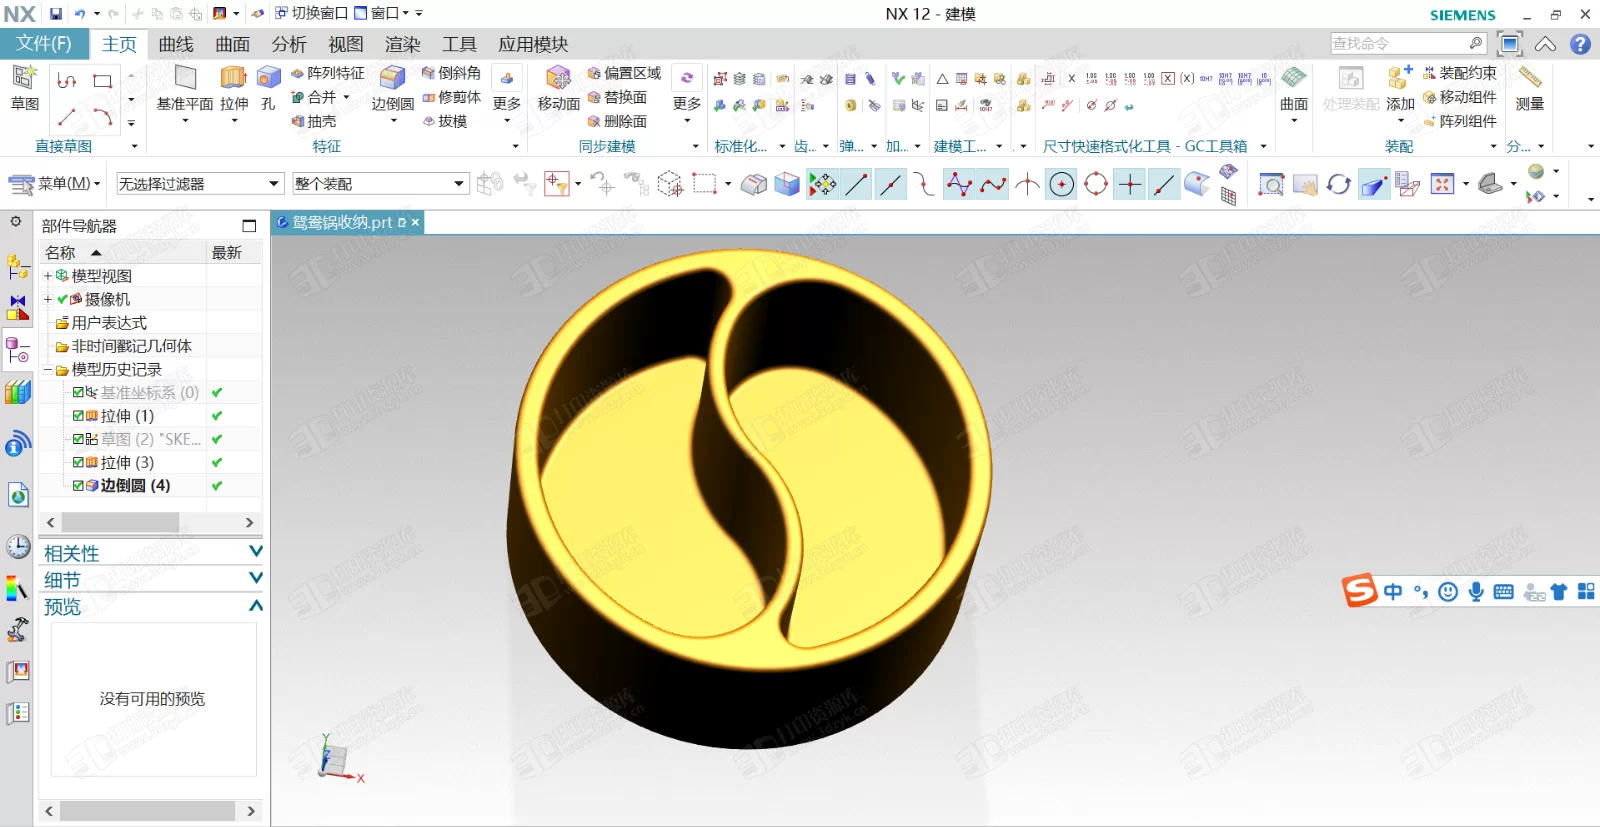Open the 菜单(M) dropdown

click(x=55, y=184)
